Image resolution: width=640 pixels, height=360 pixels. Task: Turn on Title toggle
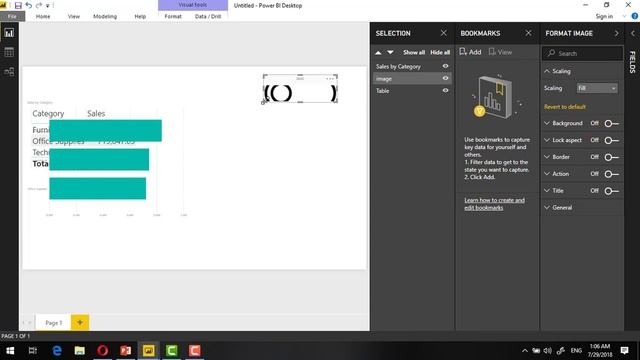tap(611, 191)
